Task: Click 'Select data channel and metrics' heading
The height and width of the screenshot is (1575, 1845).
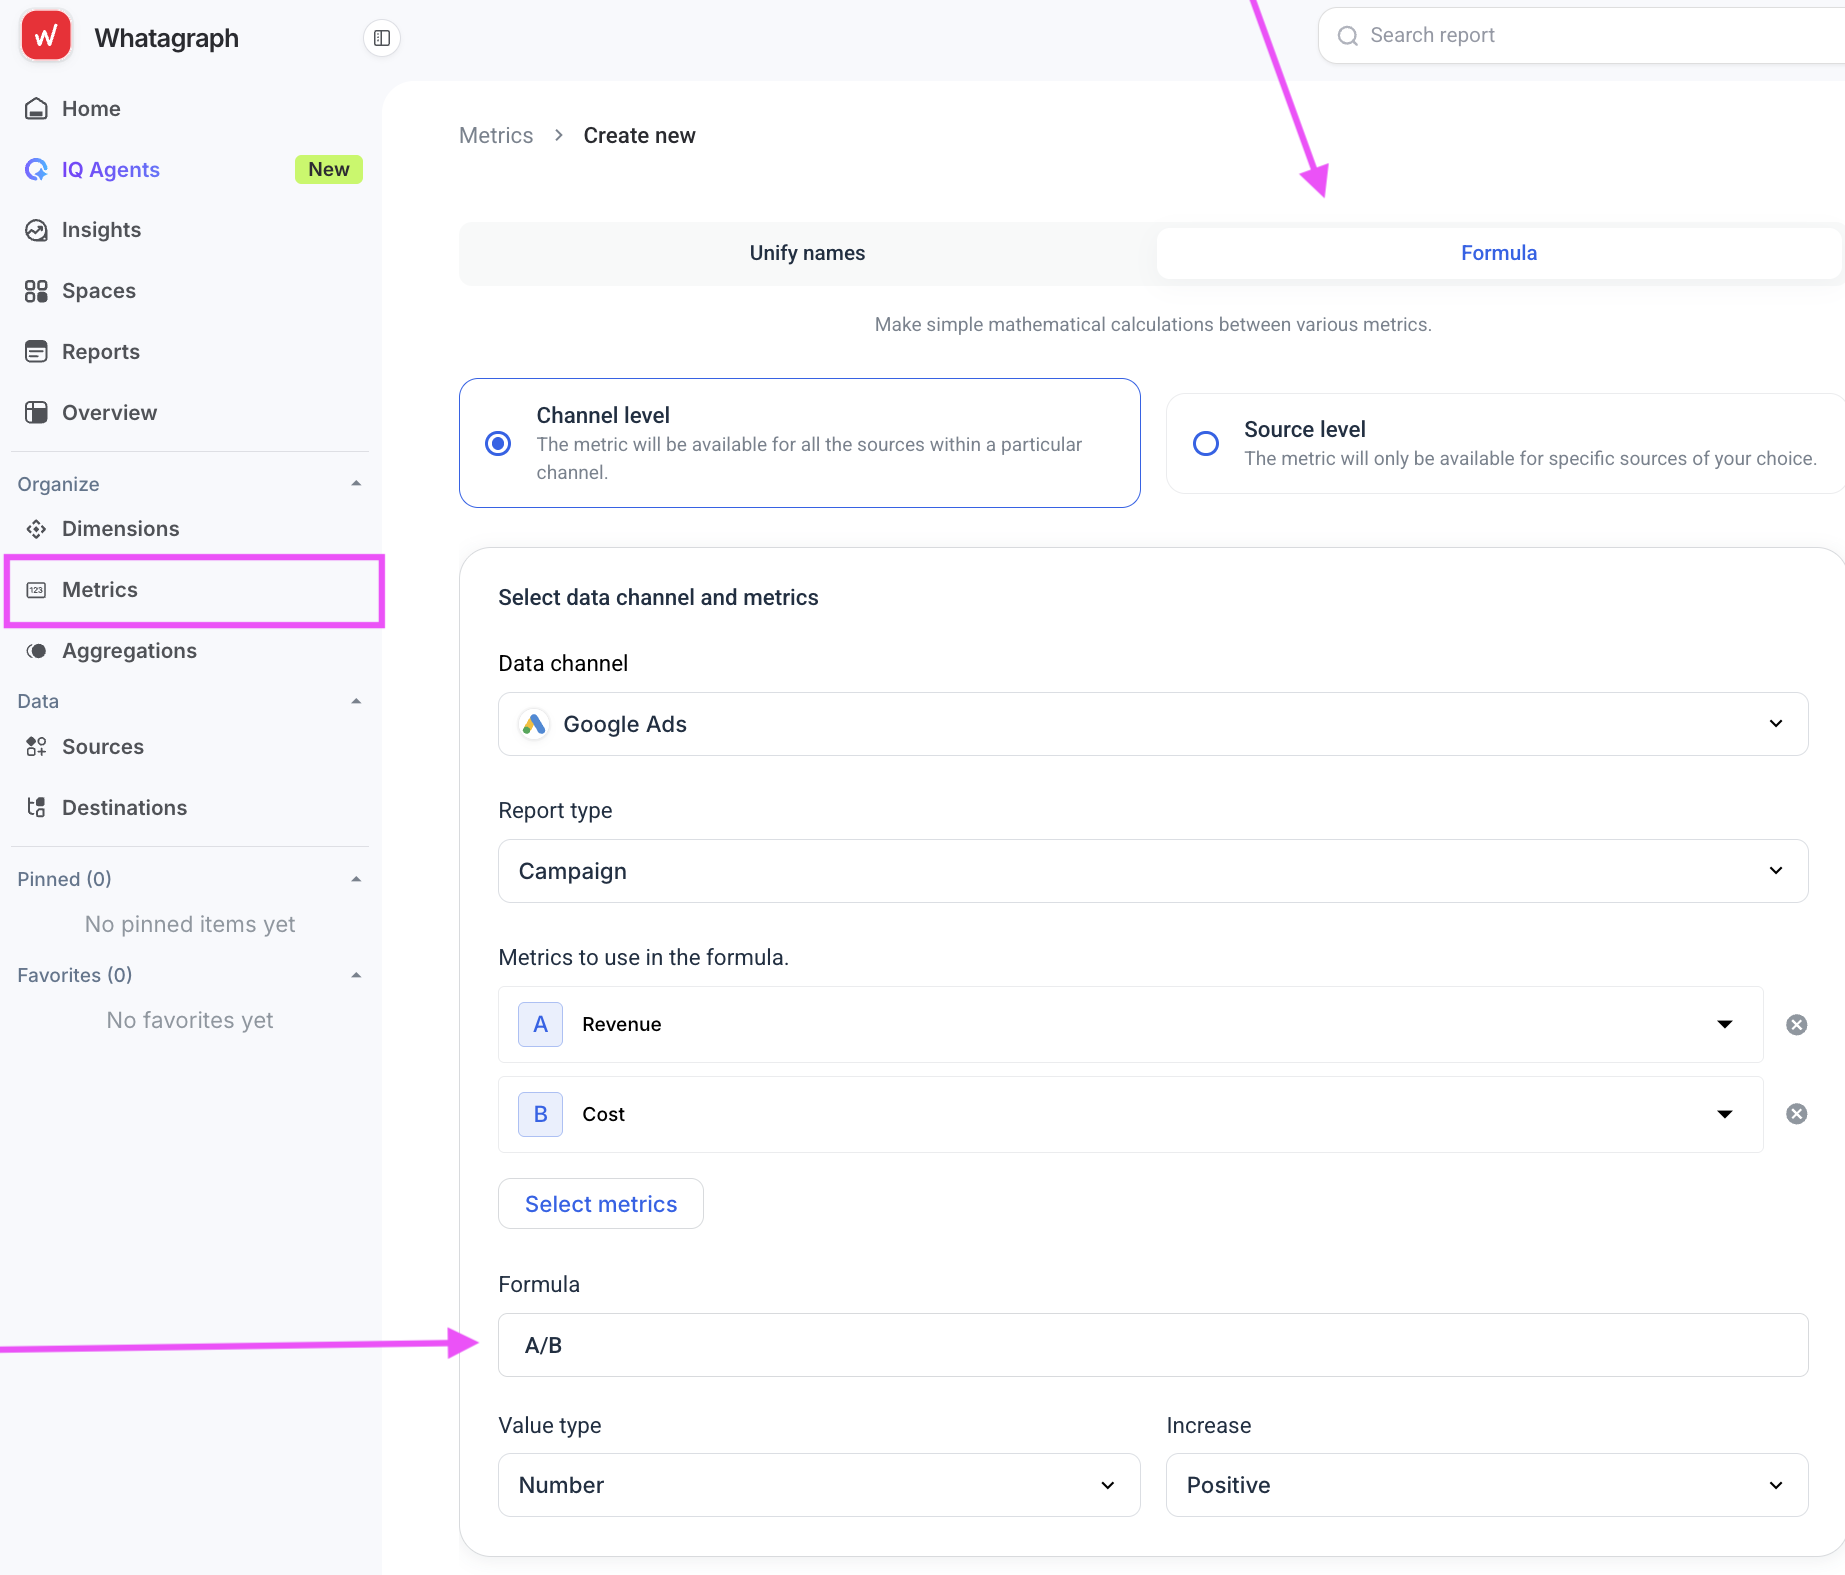Action: click(658, 598)
